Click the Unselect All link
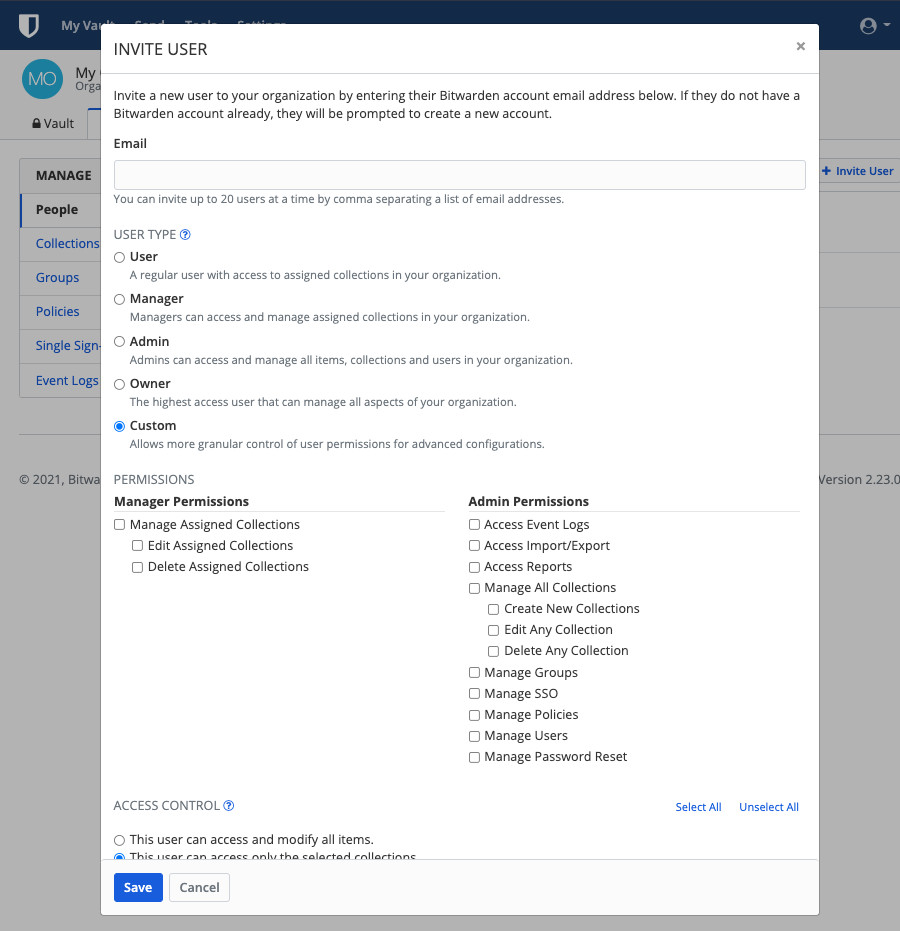This screenshot has height=931, width=900. (768, 807)
